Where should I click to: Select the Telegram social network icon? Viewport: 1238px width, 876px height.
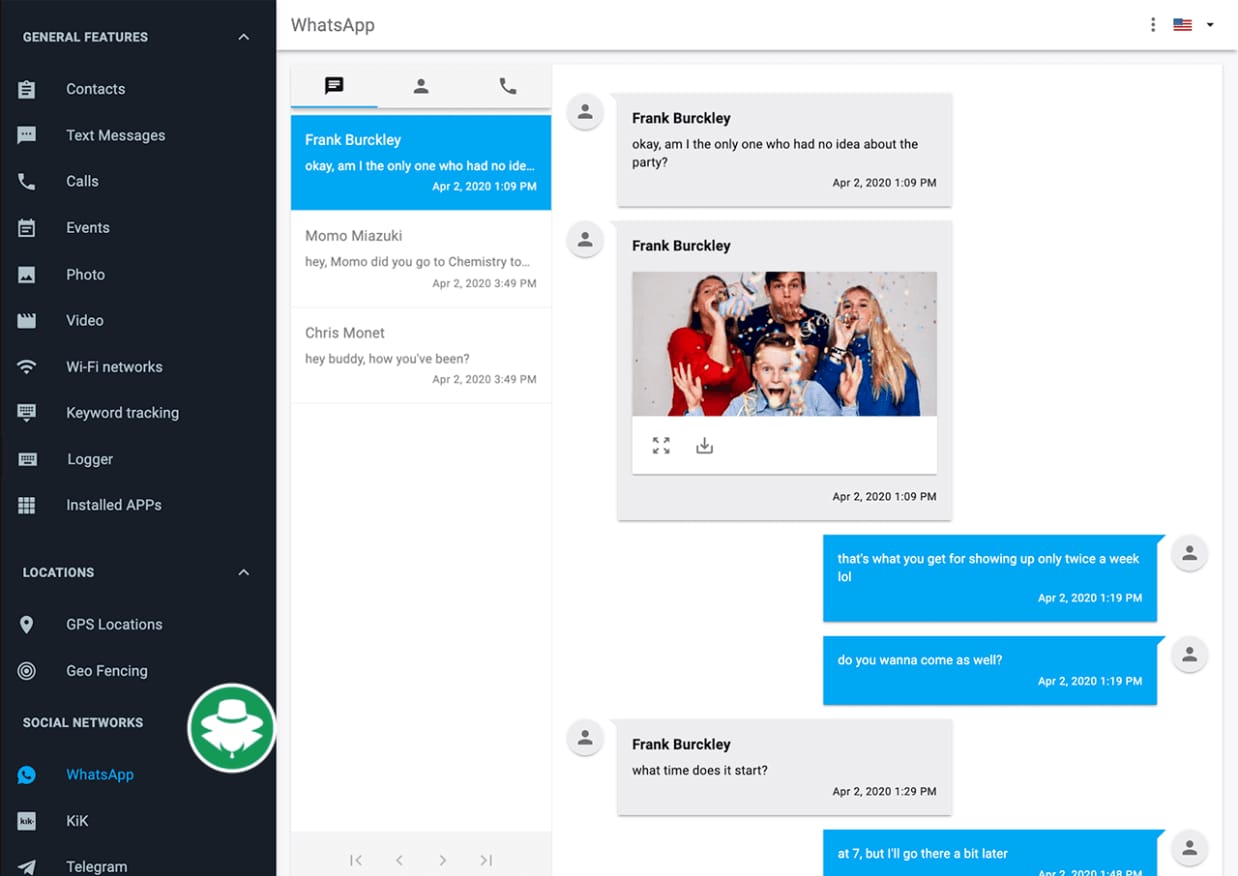click(26, 863)
